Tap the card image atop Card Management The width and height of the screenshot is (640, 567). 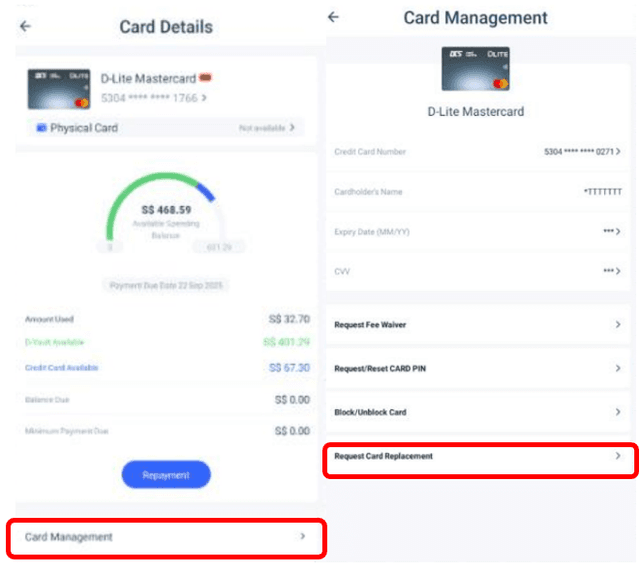point(475,68)
